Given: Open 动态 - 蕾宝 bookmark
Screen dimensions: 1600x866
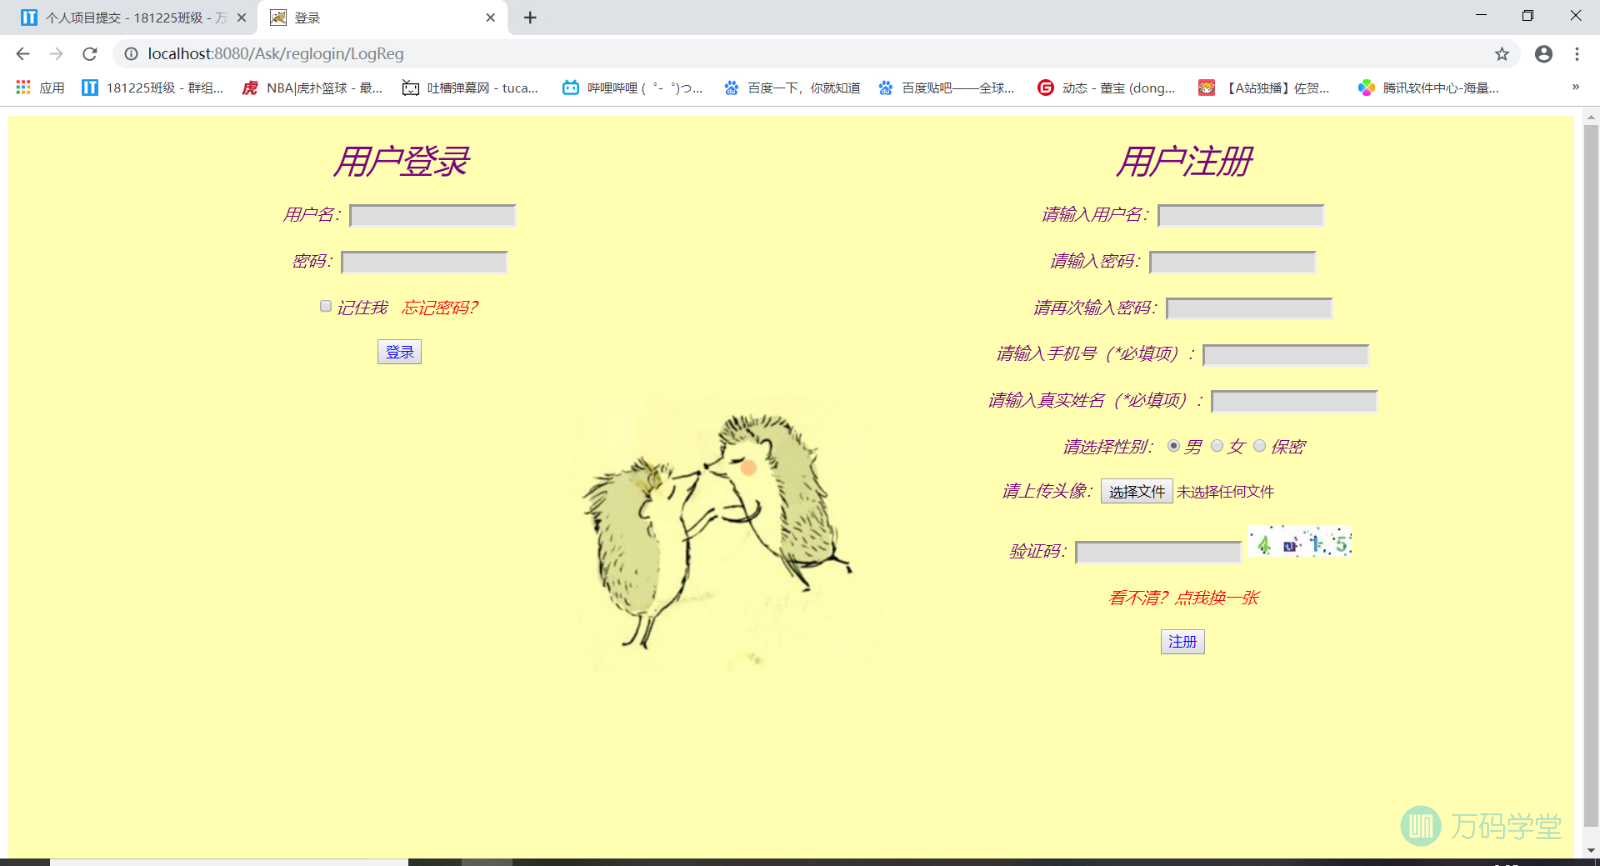Looking at the screenshot, I should 1106,88.
